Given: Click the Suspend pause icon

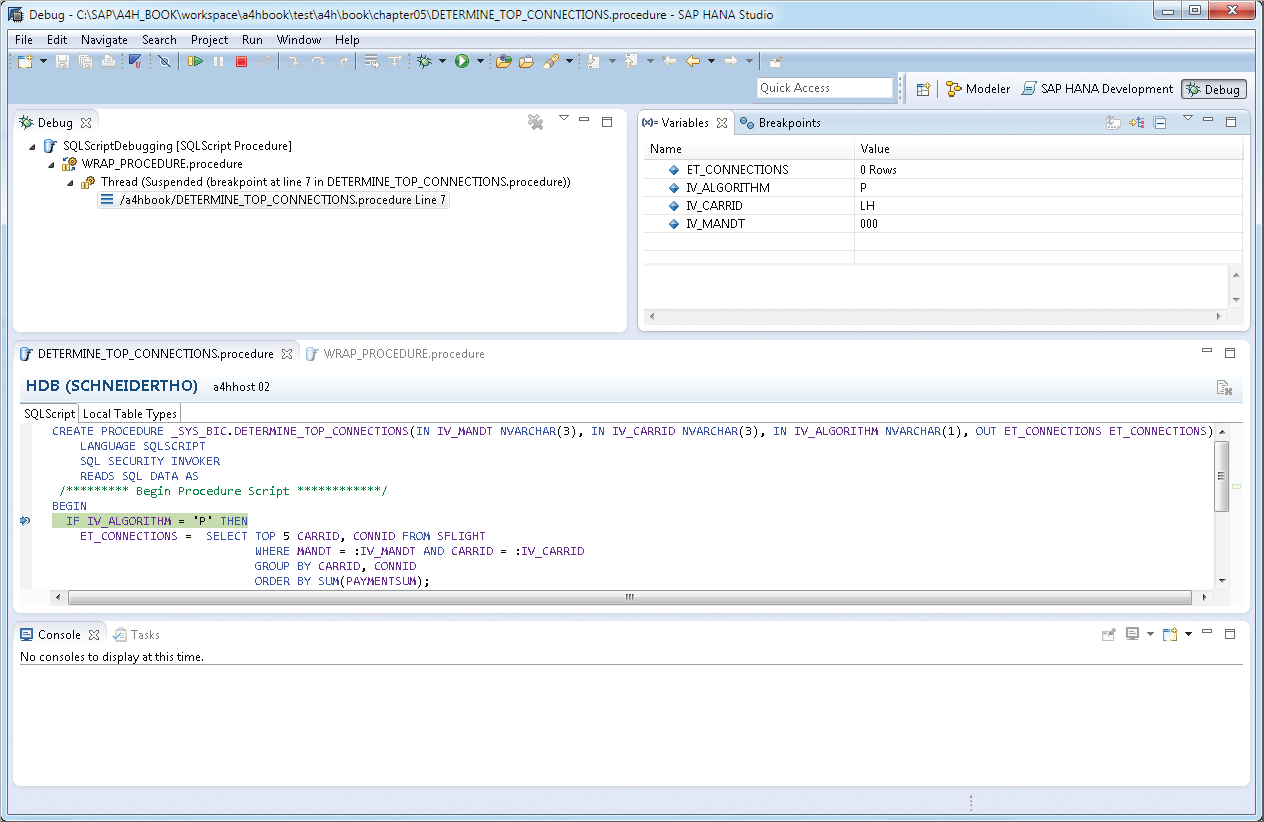Looking at the screenshot, I should (218, 62).
